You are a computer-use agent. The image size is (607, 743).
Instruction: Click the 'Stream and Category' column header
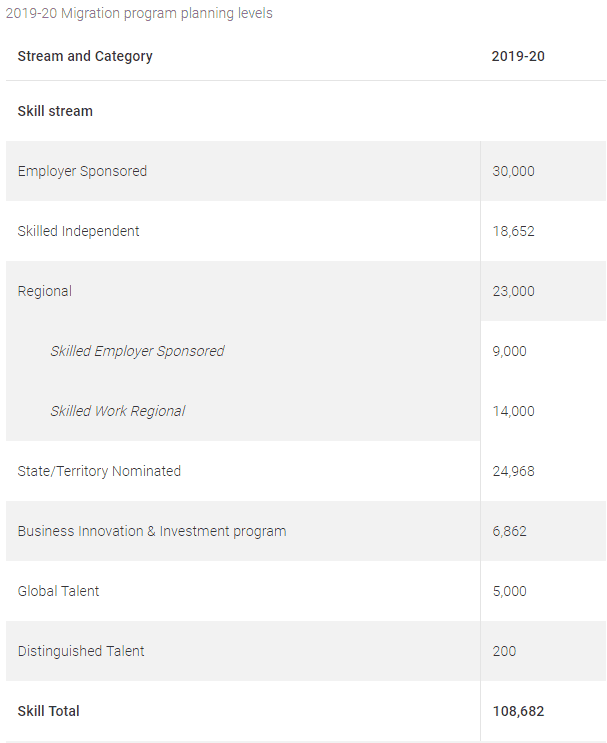[x=85, y=56]
